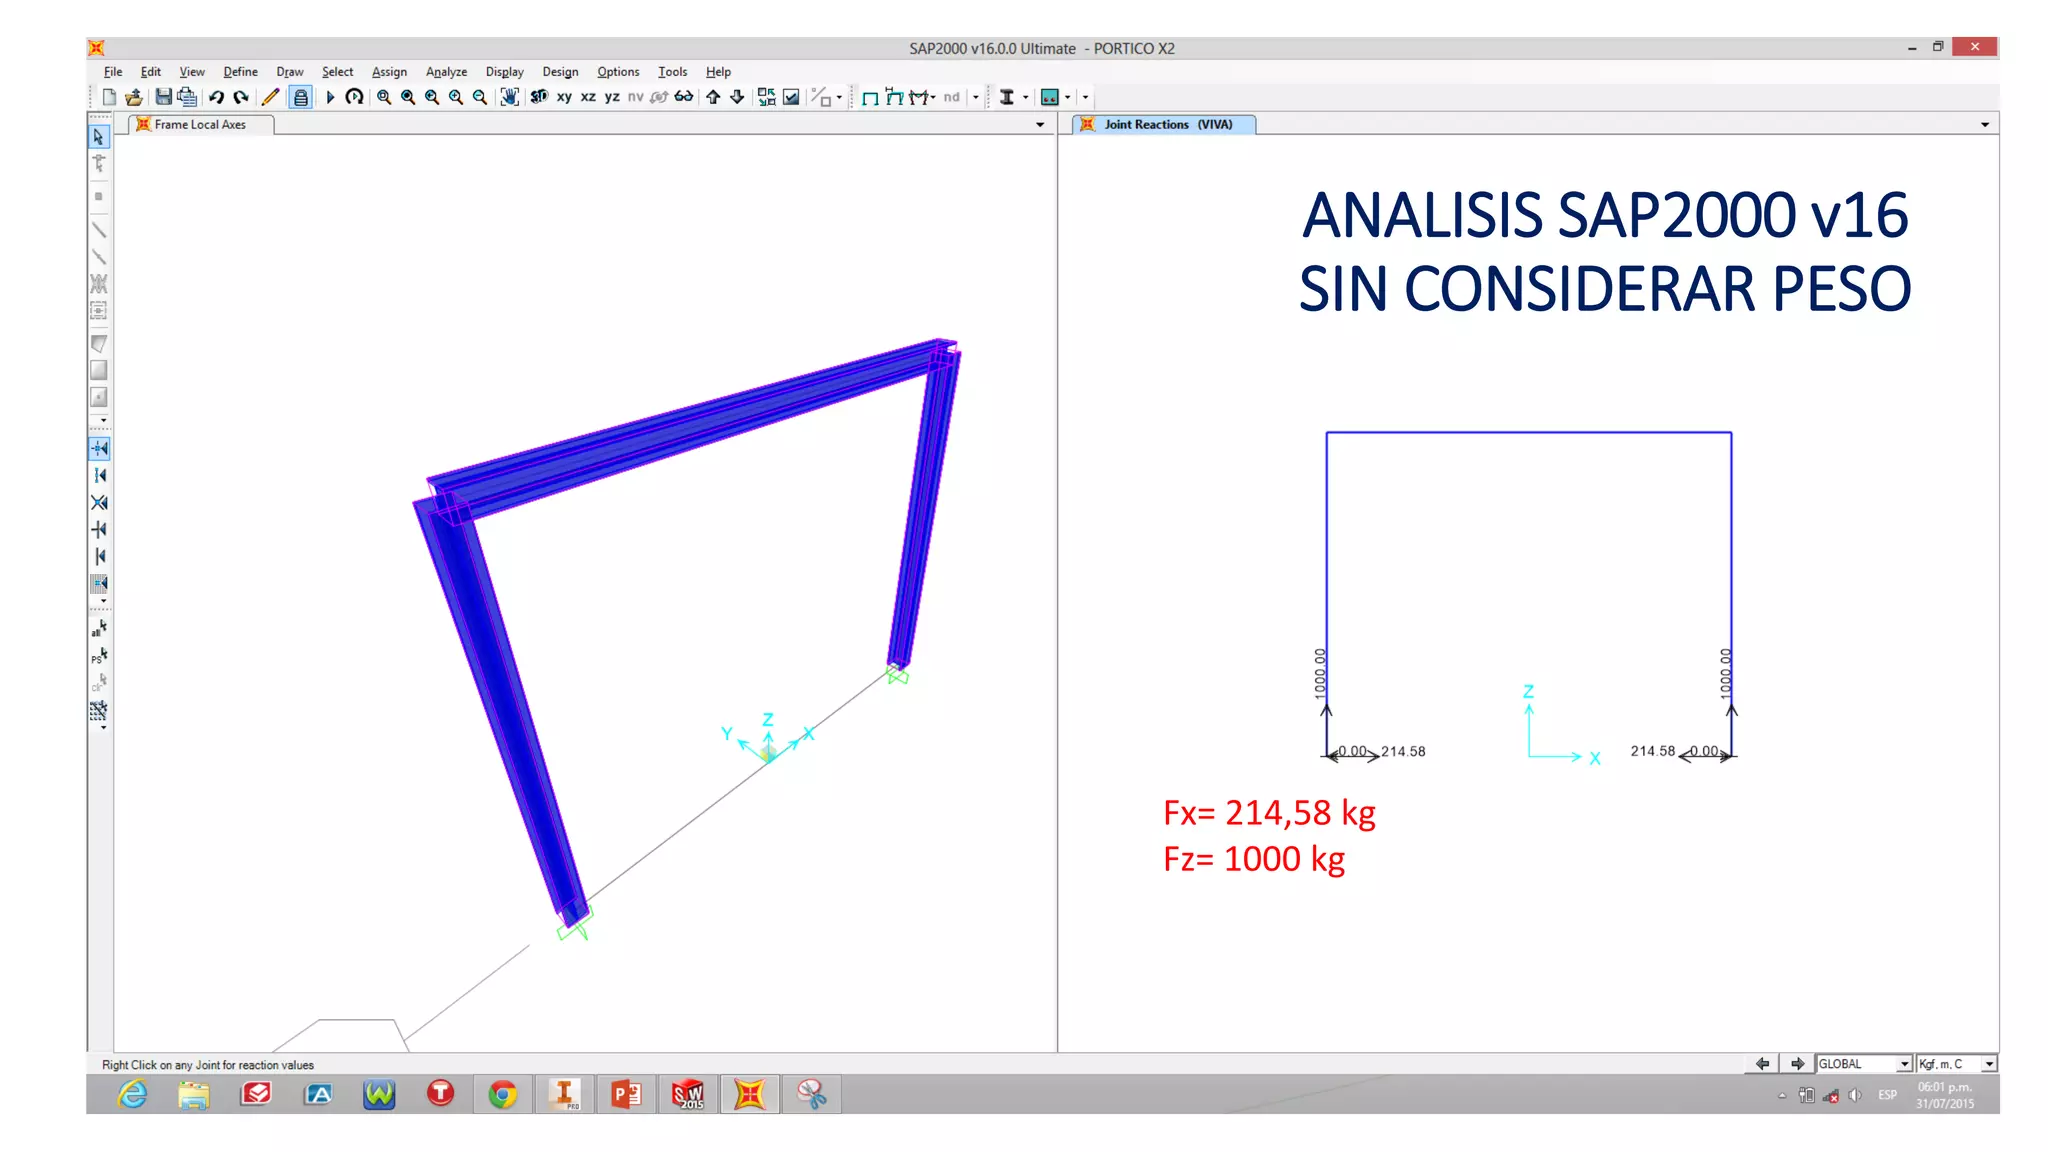Toggle snap to points and grid intersections
This screenshot has height=1152, width=2048.
[98, 448]
